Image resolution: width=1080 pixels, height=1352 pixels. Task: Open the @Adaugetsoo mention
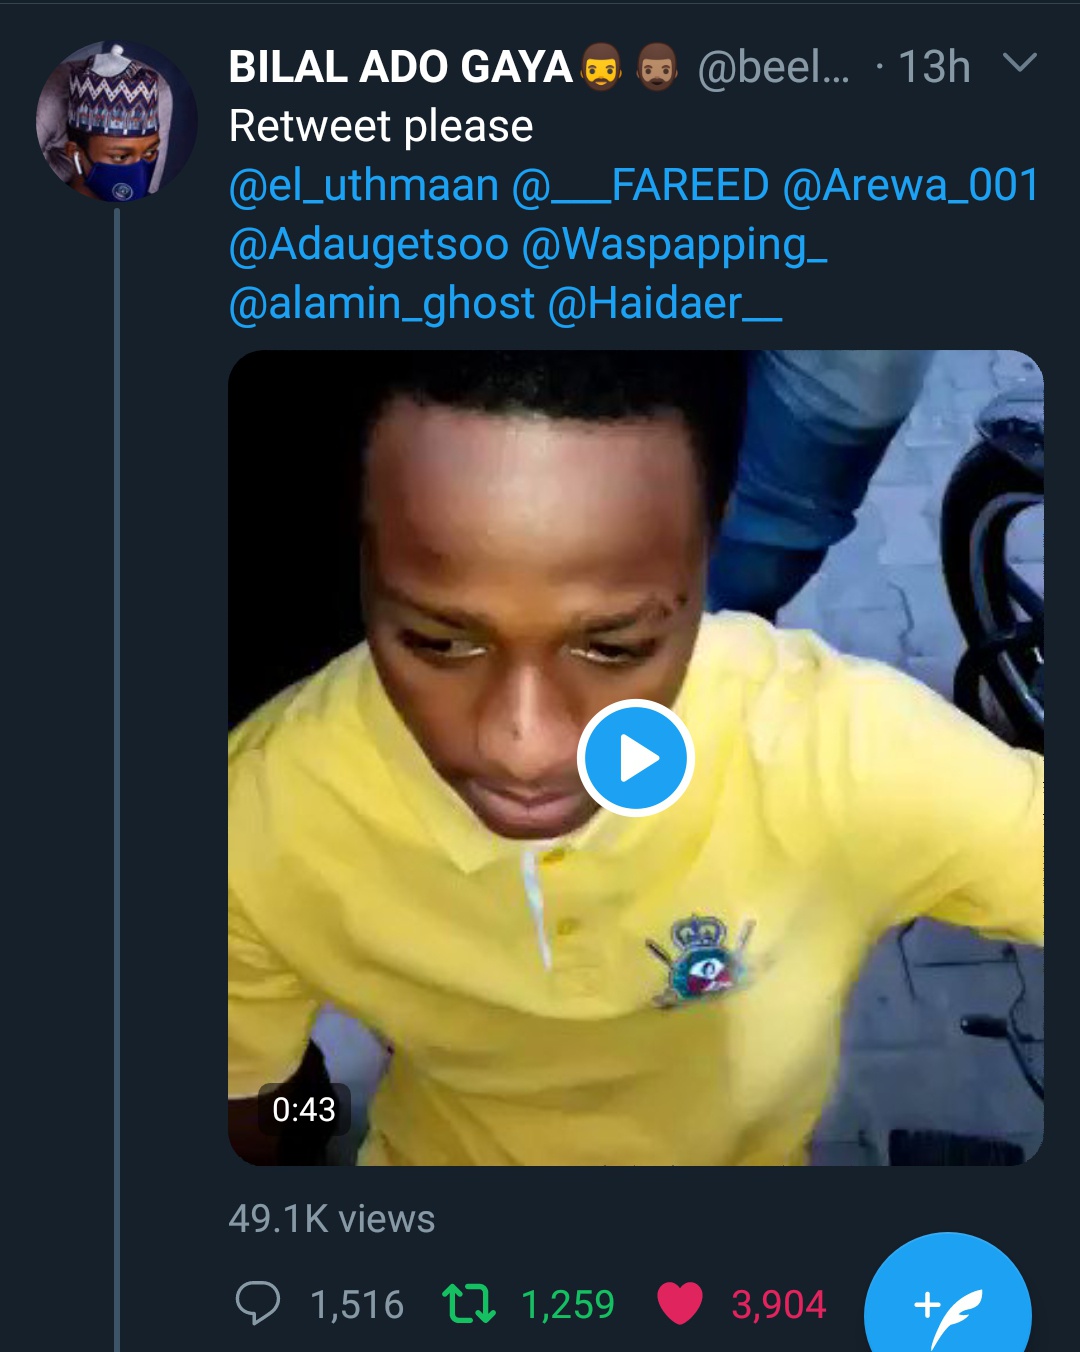point(368,245)
